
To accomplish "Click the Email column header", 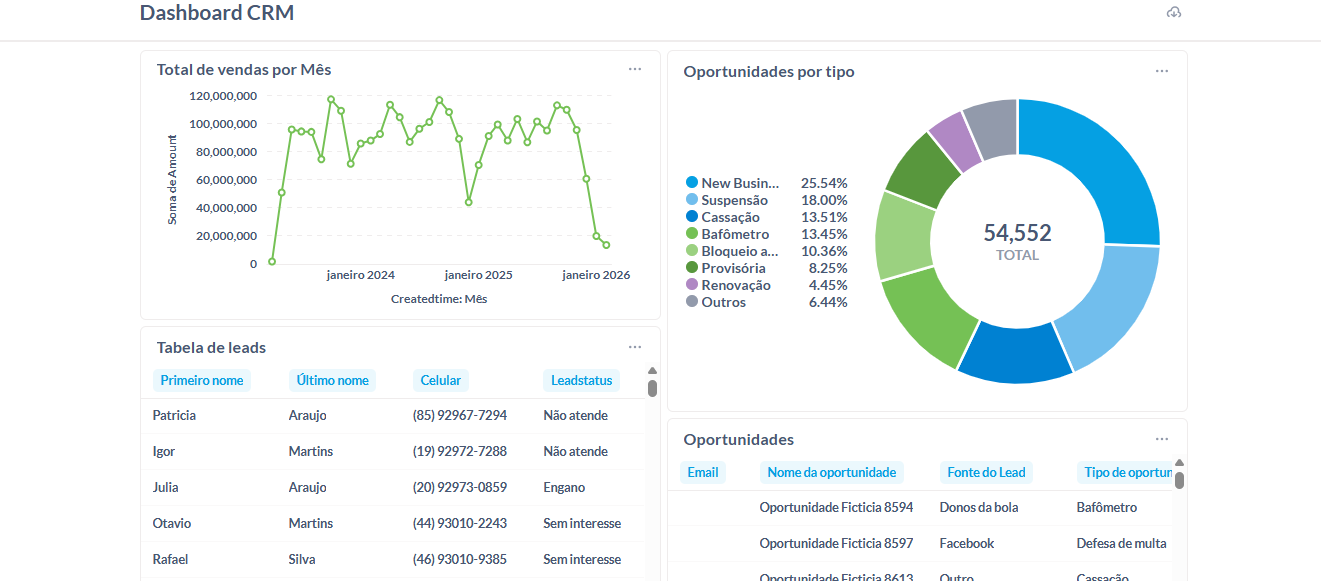I will point(703,472).
